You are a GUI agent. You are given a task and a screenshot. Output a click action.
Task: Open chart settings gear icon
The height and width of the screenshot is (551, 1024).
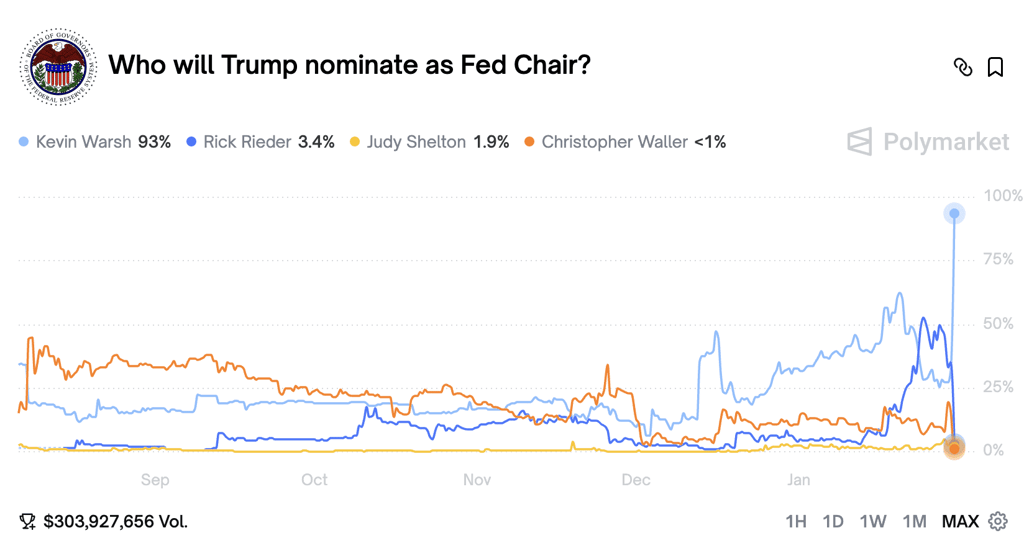(998, 521)
